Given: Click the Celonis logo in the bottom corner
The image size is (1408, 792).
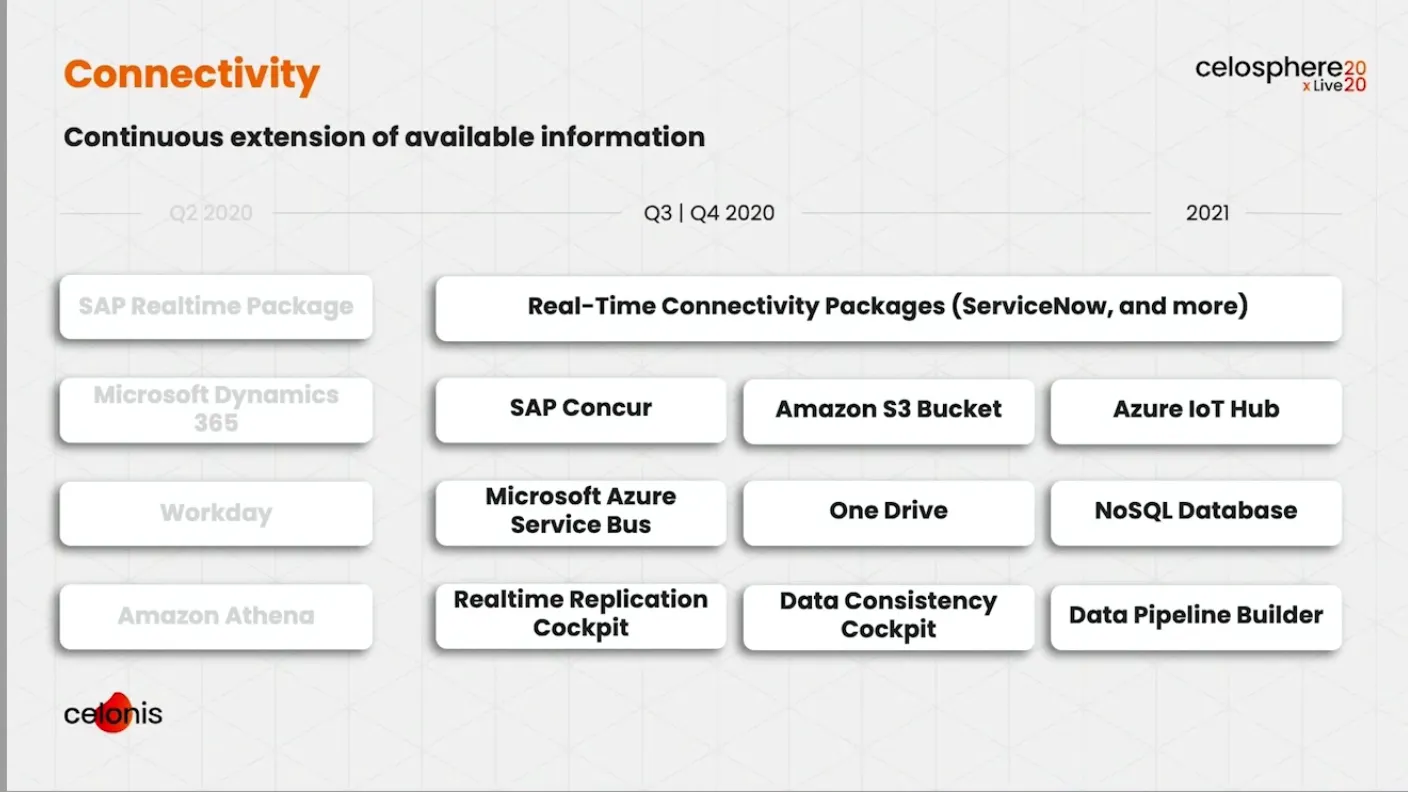Looking at the screenshot, I should coord(113,713).
